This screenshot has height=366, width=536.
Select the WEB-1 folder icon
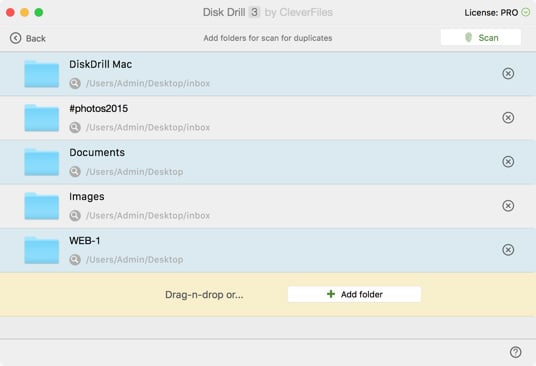click(41, 250)
